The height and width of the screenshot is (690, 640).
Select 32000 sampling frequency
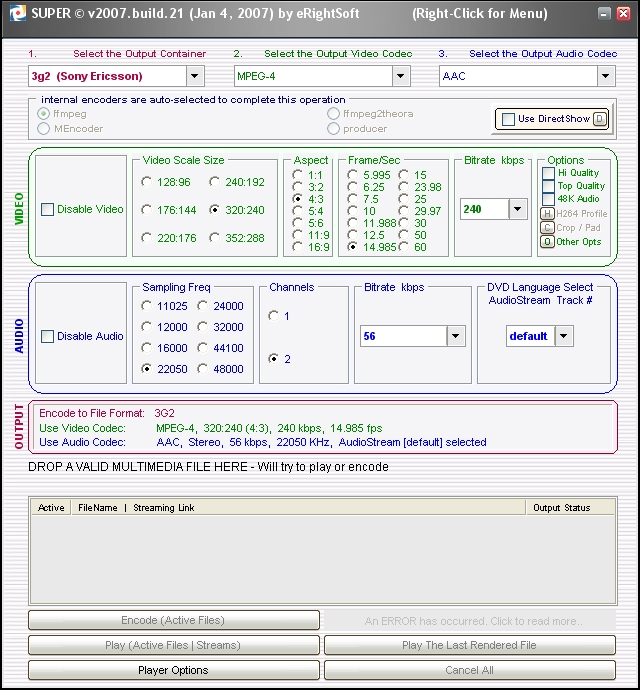click(x=202, y=327)
